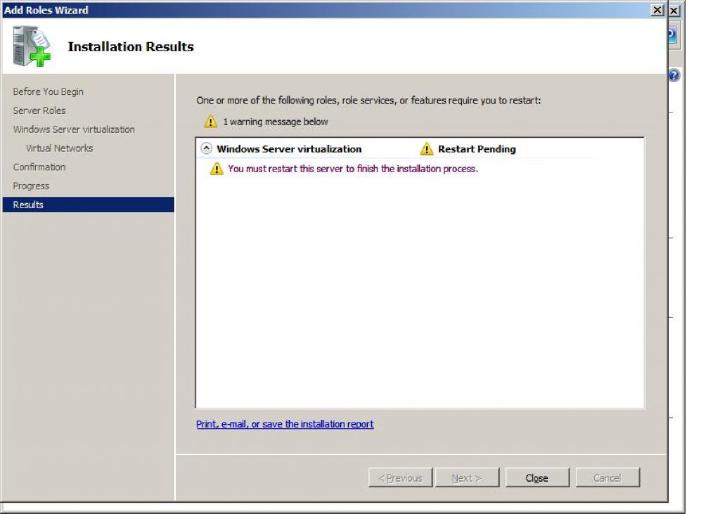The height and width of the screenshot is (514, 720).
Task: Select the Progress step in the sidebar
Action: pyautogui.click(x=31, y=186)
